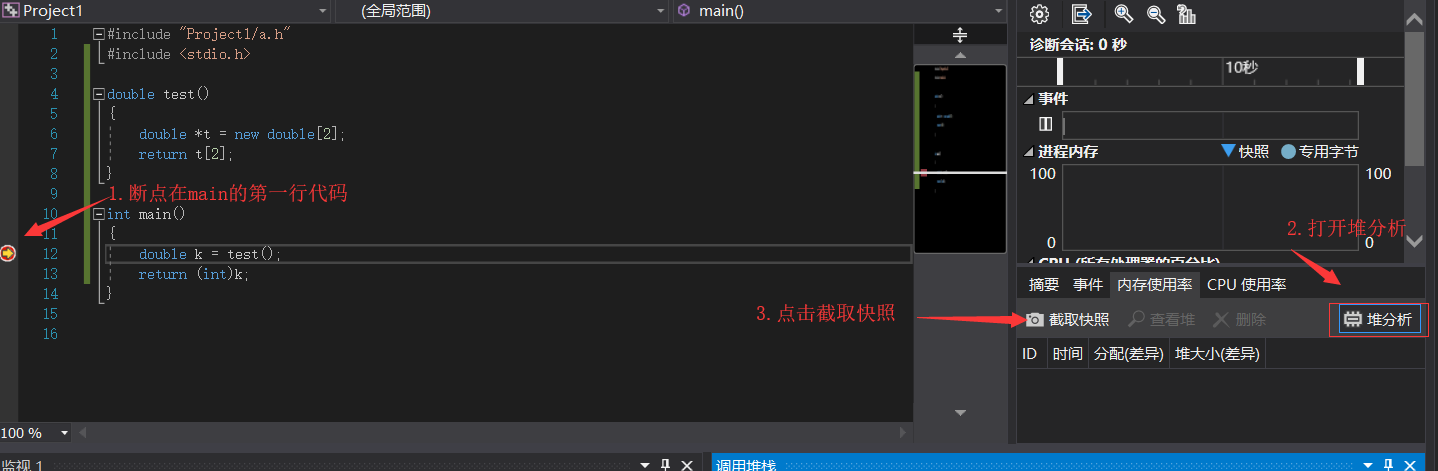
Task: Collapse the test() function at line 4
Action: click(98, 94)
